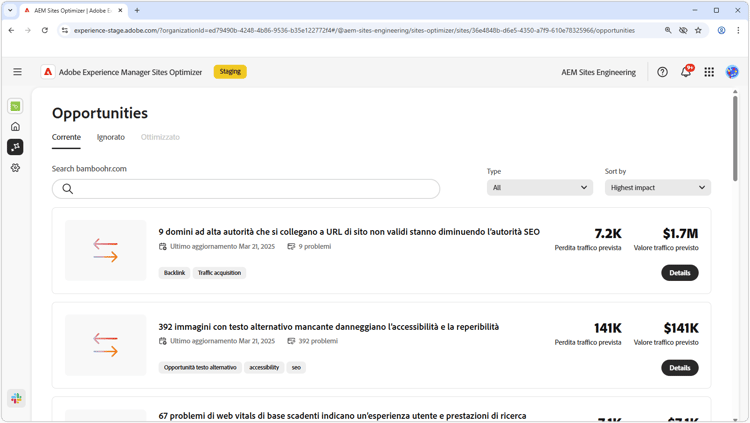The height and width of the screenshot is (423, 750).
Task: Open the tab search dropdown arrow
Action: click(x=10, y=10)
